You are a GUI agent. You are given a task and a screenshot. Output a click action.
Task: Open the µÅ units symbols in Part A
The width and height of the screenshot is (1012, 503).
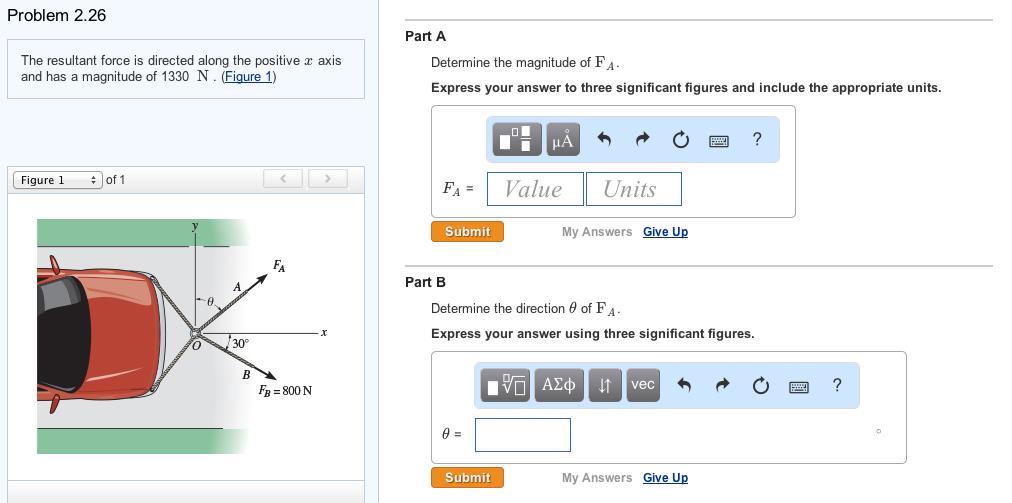click(x=563, y=139)
